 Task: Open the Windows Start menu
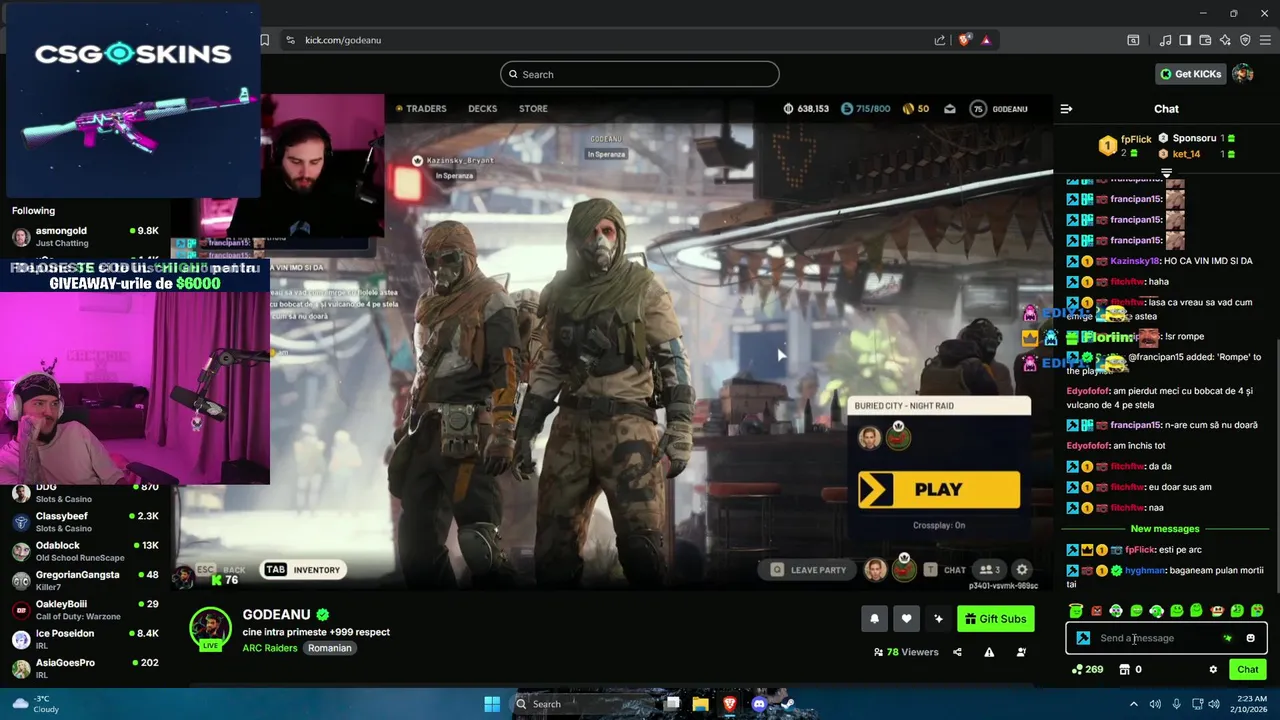point(492,704)
